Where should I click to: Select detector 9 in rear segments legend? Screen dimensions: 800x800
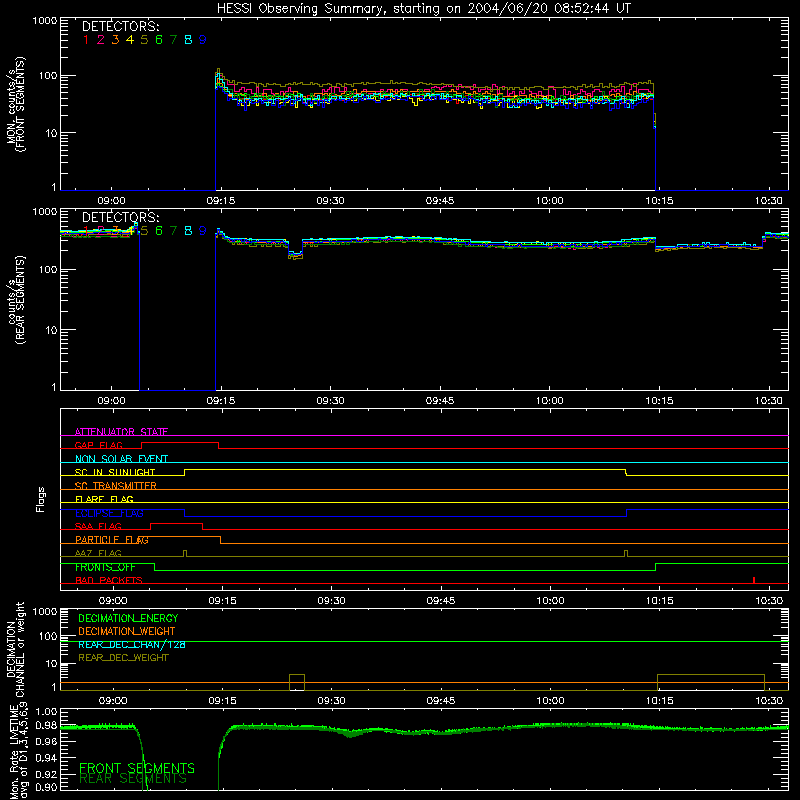(x=203, y=231)
